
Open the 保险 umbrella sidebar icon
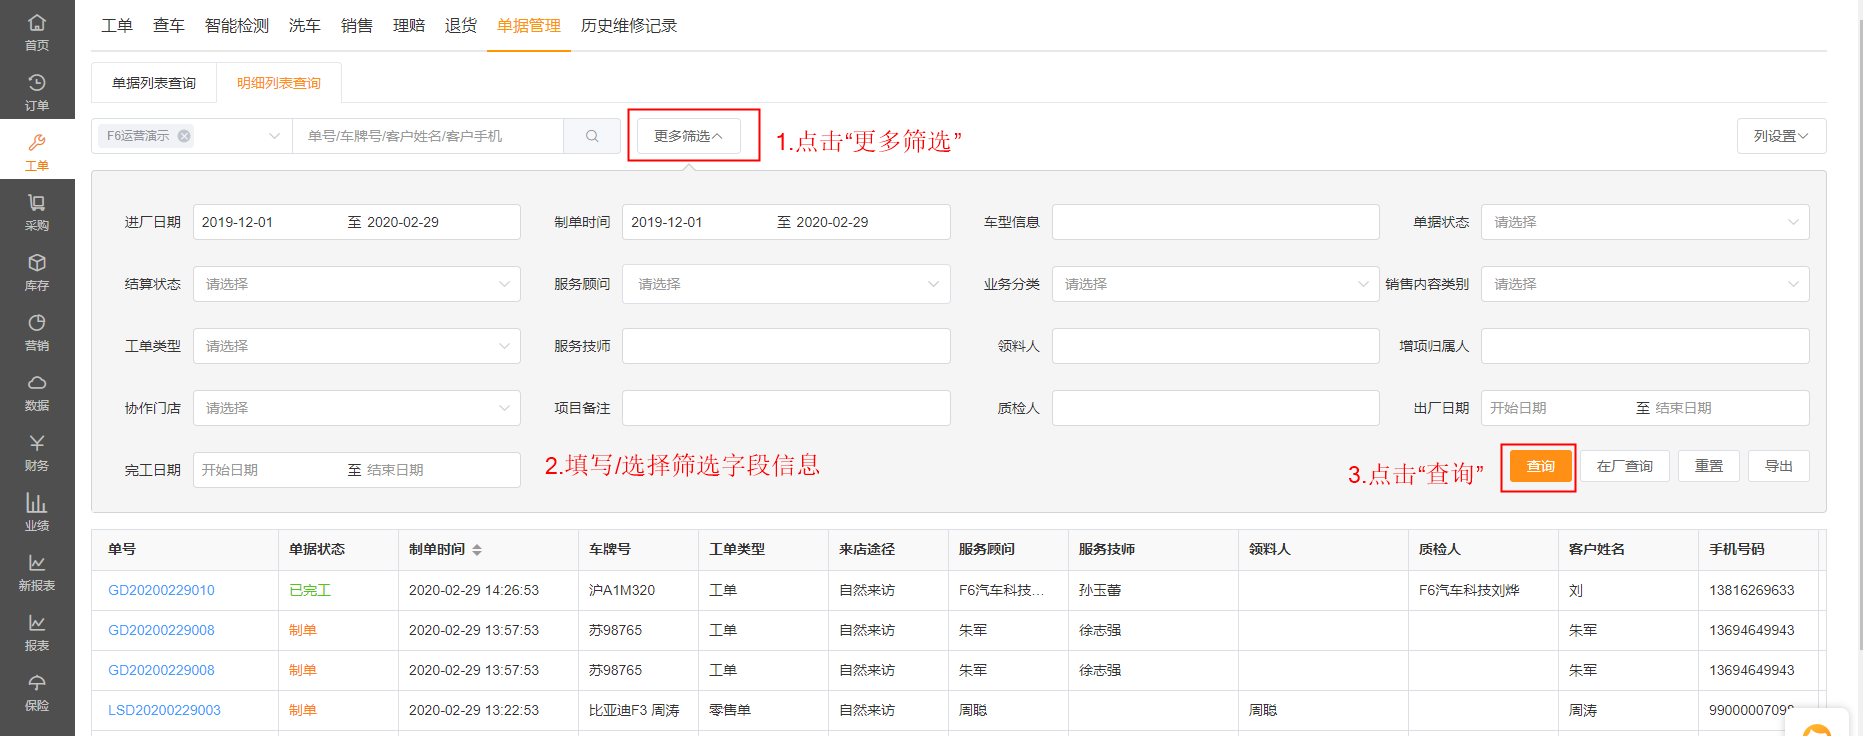pos(37,691)
